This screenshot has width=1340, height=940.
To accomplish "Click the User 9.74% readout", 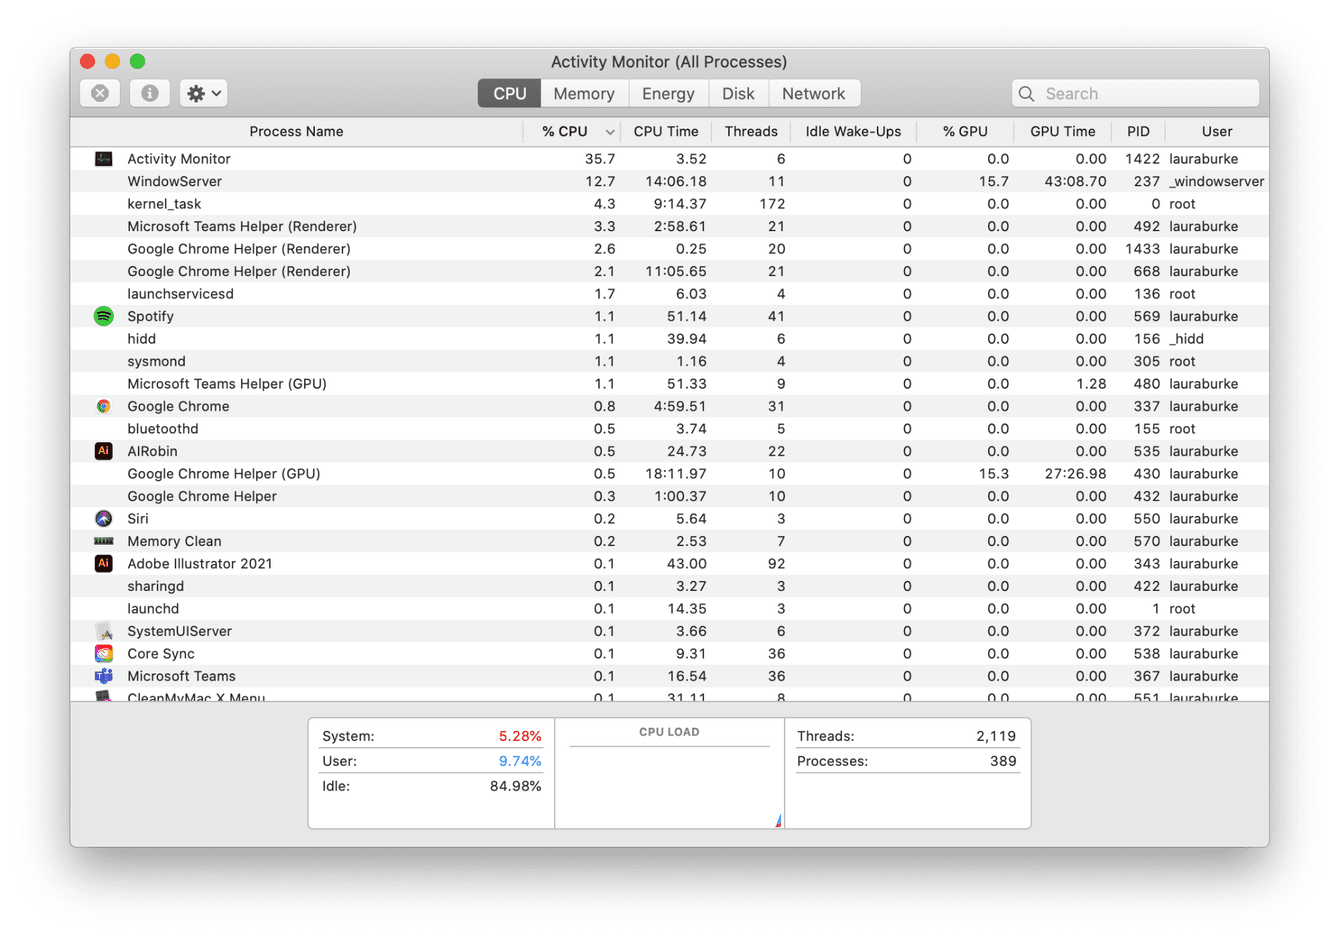I will coord(431,761).
